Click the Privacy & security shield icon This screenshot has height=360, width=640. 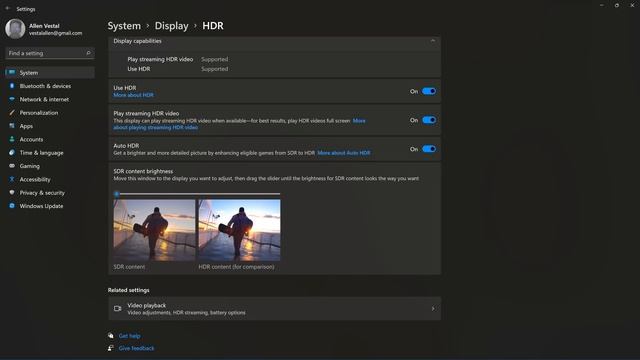(12, 192)
